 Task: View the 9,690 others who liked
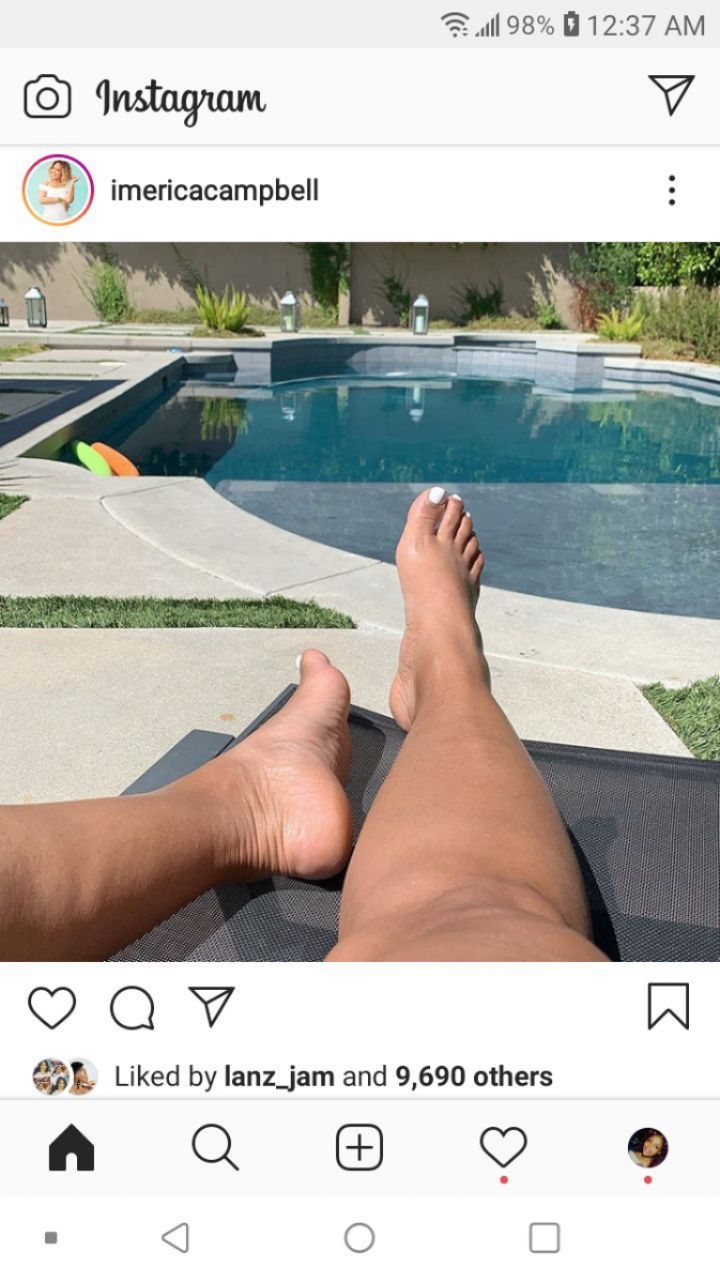pyautogui.click(x=474, y=1076)
